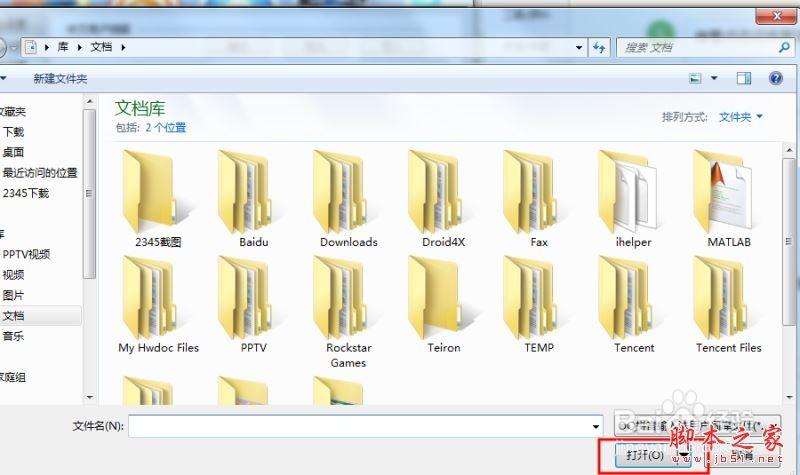Viewport: 800px width, 475px height.
Task: Click the refresh button beside address bar
Action: (x=600, y=47)
